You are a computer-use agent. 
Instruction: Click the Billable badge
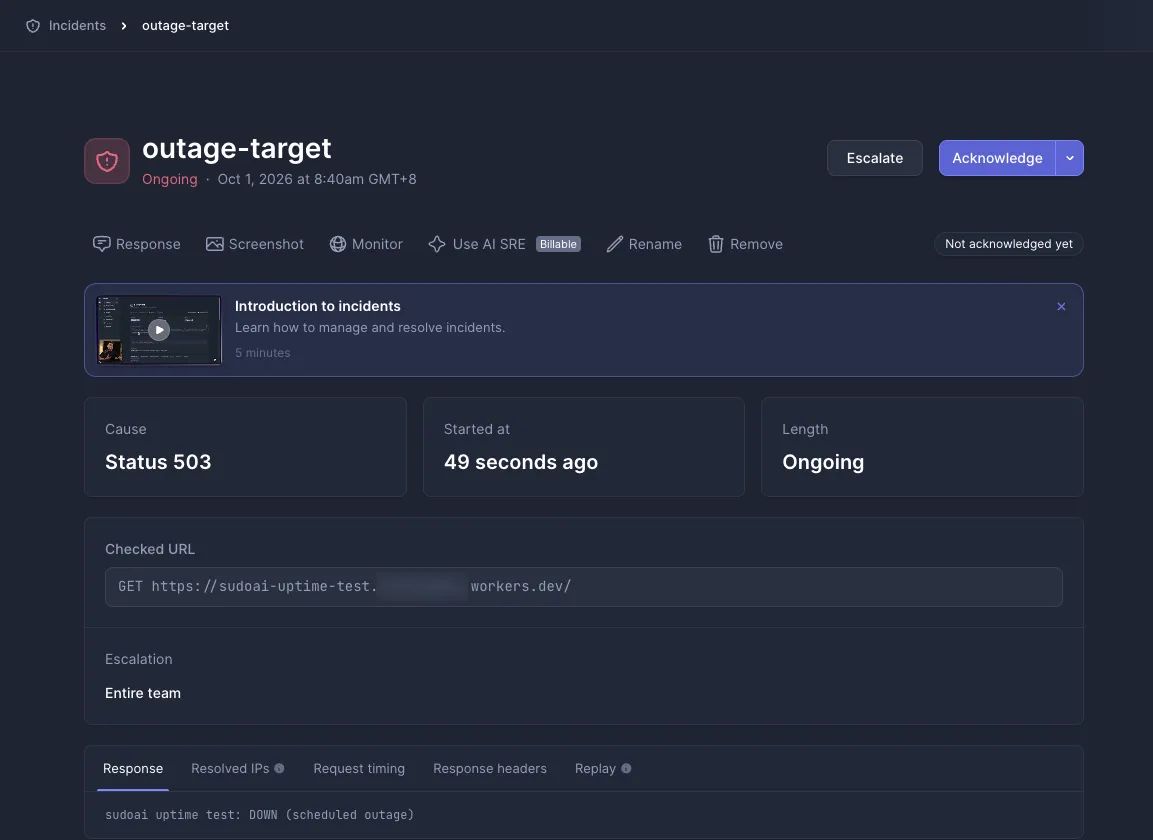[558, 244]
